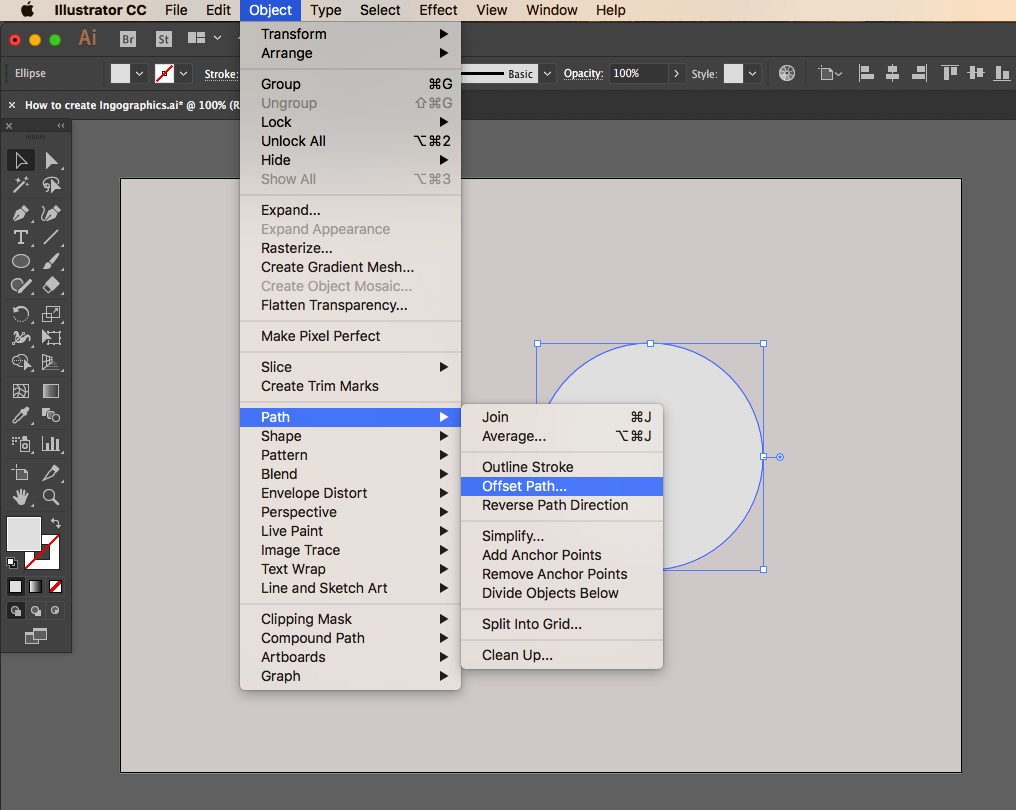The height and width of the screenshot is (810, 1016).
Task: Click the control bar Style swatch
Action: coord(733,73)
